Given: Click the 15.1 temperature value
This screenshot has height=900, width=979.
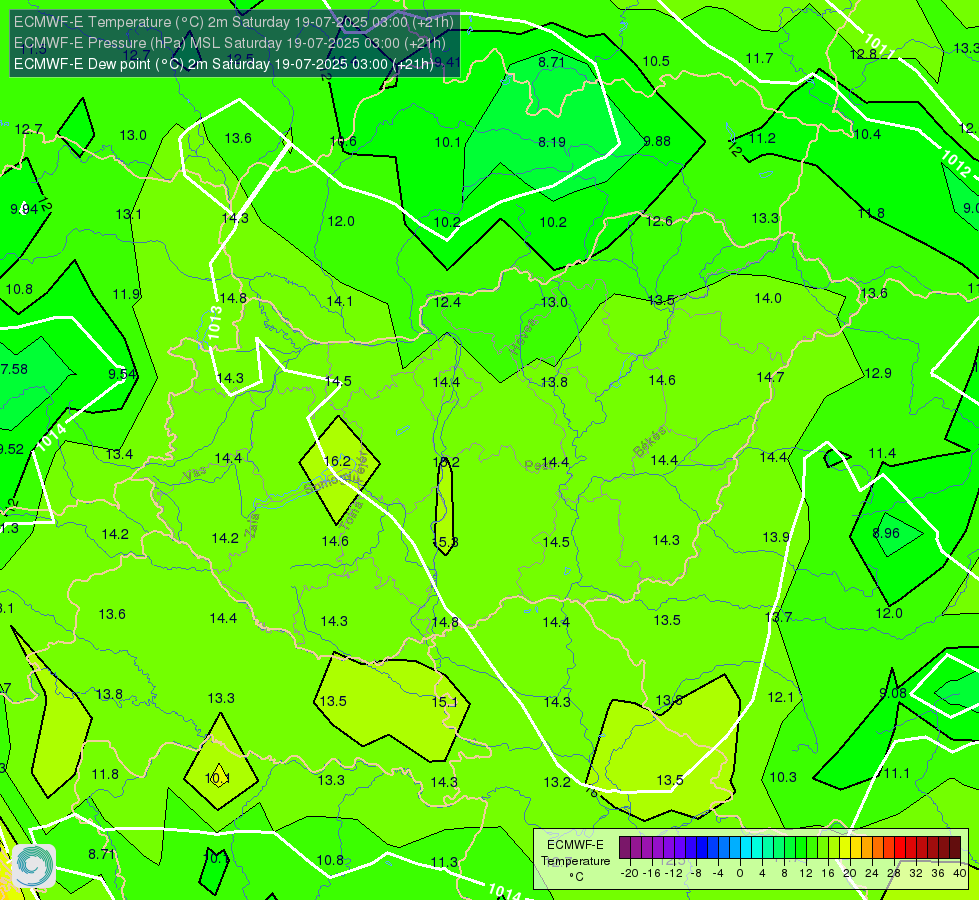Looking at the screenshot, I should pyautogui.click(x=445, y=702).
